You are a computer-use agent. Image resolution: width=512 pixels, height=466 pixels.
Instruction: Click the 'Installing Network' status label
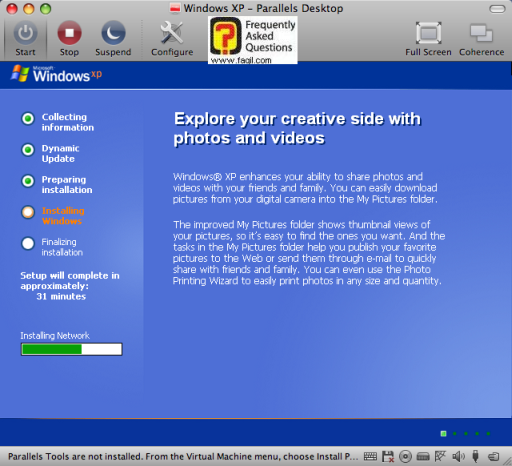point(55,336)
